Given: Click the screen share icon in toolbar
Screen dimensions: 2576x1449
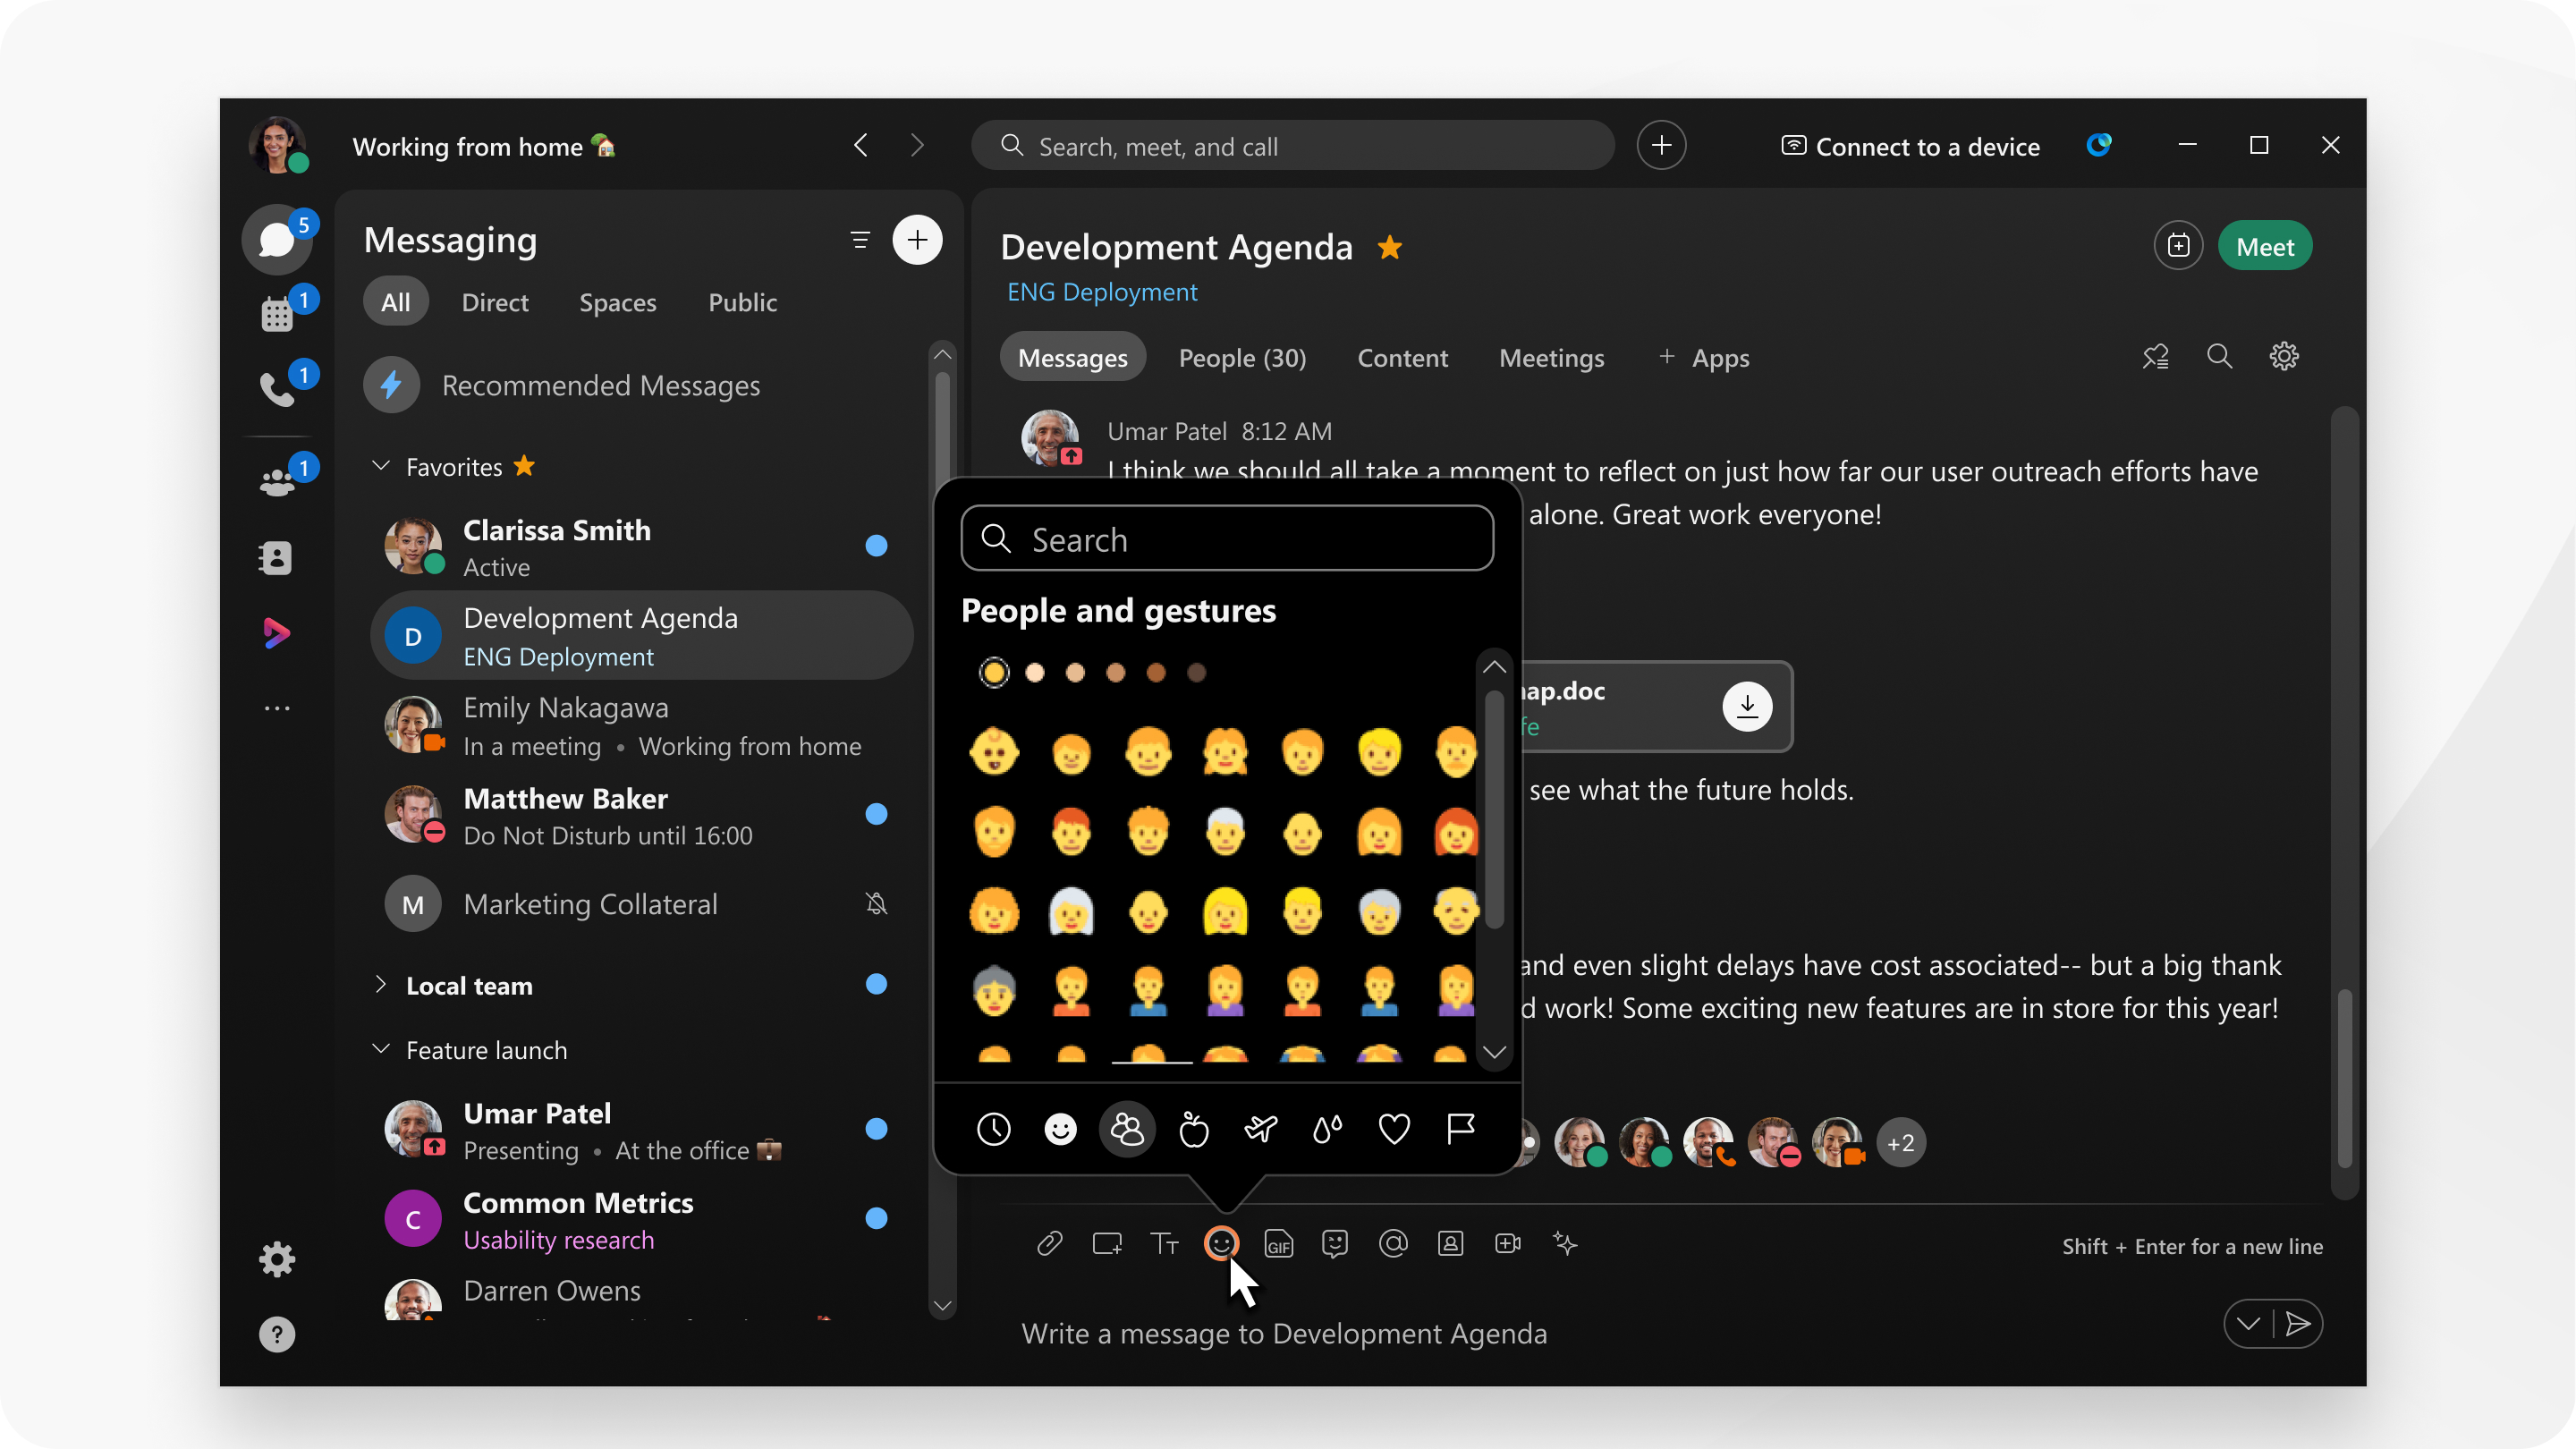Looking at the screenshot, I should click(x=1107, y=1244).
